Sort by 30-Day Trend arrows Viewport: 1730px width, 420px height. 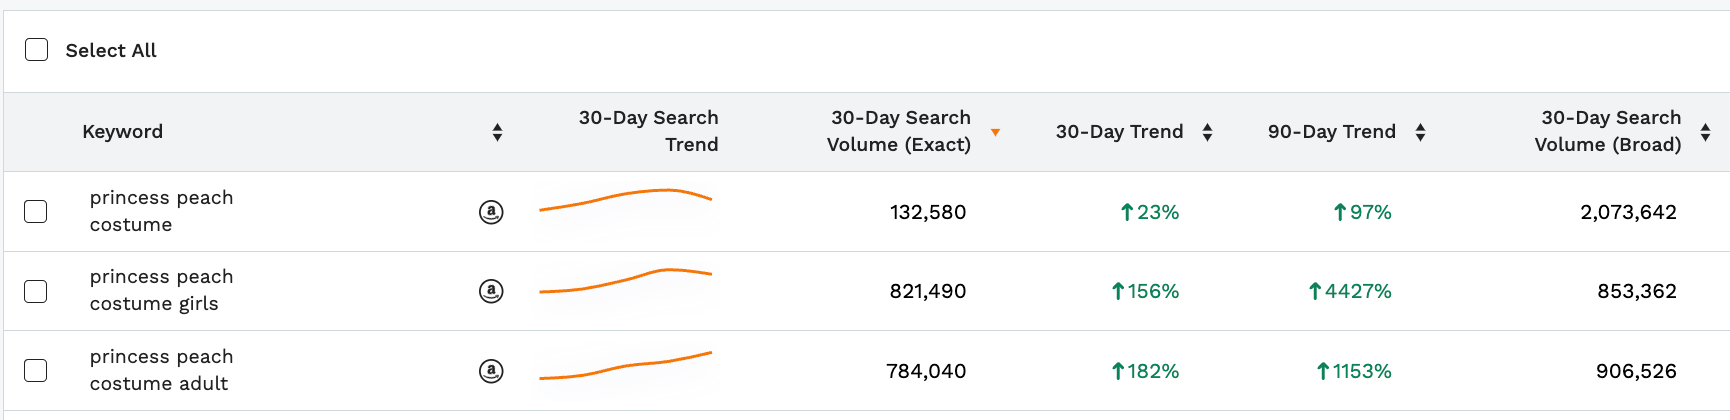pyautogui.click(x=1207, y=132)
